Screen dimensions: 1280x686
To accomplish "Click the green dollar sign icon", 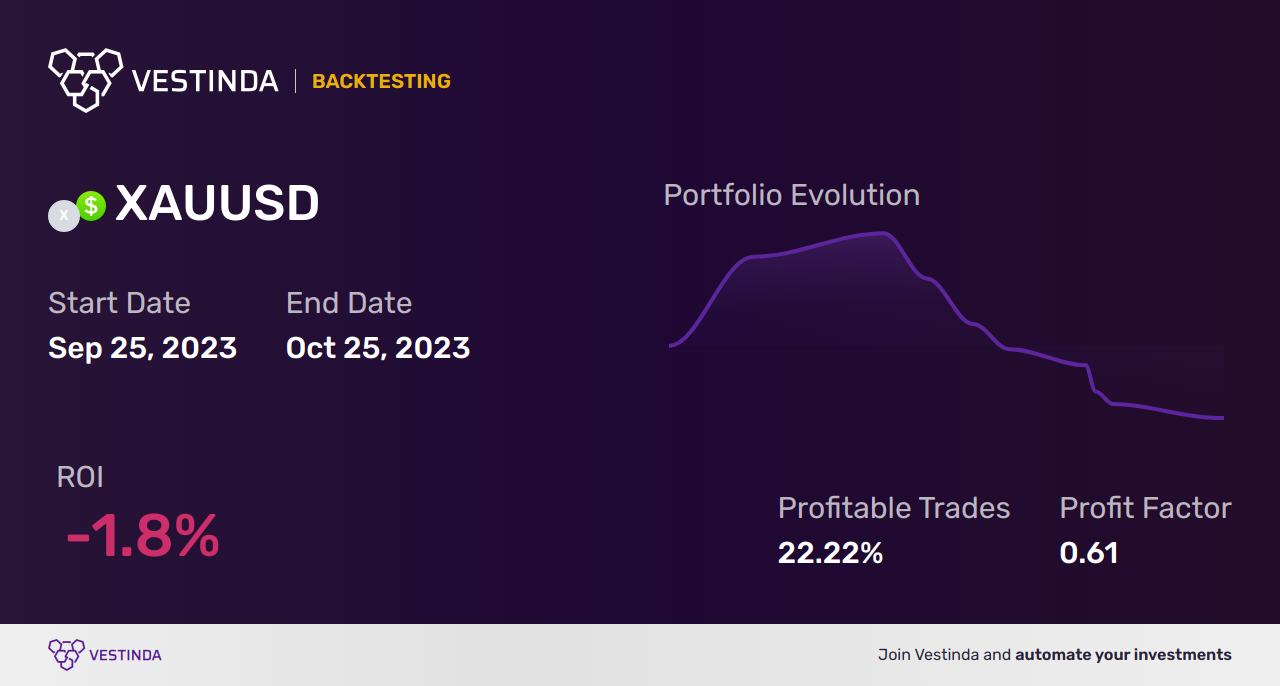I will click(x=91, y=206).
